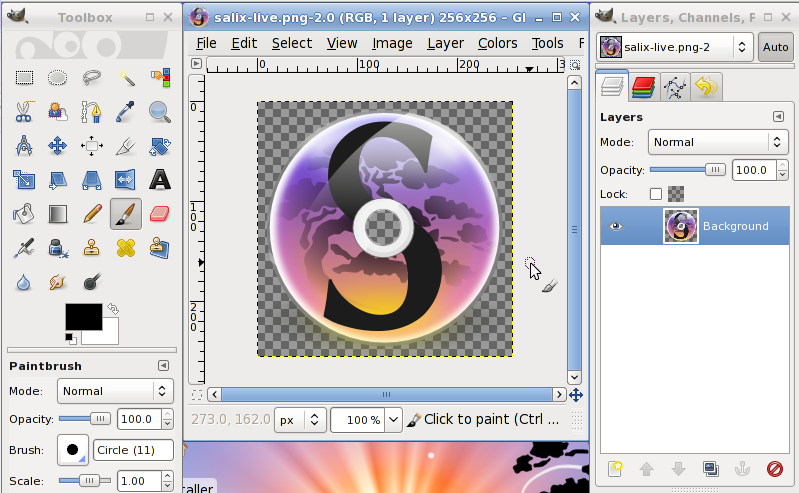Image resolution: width=799 pixels, height=493 pixels.
Task: Select the Airbrush tool
Action: 24,248
